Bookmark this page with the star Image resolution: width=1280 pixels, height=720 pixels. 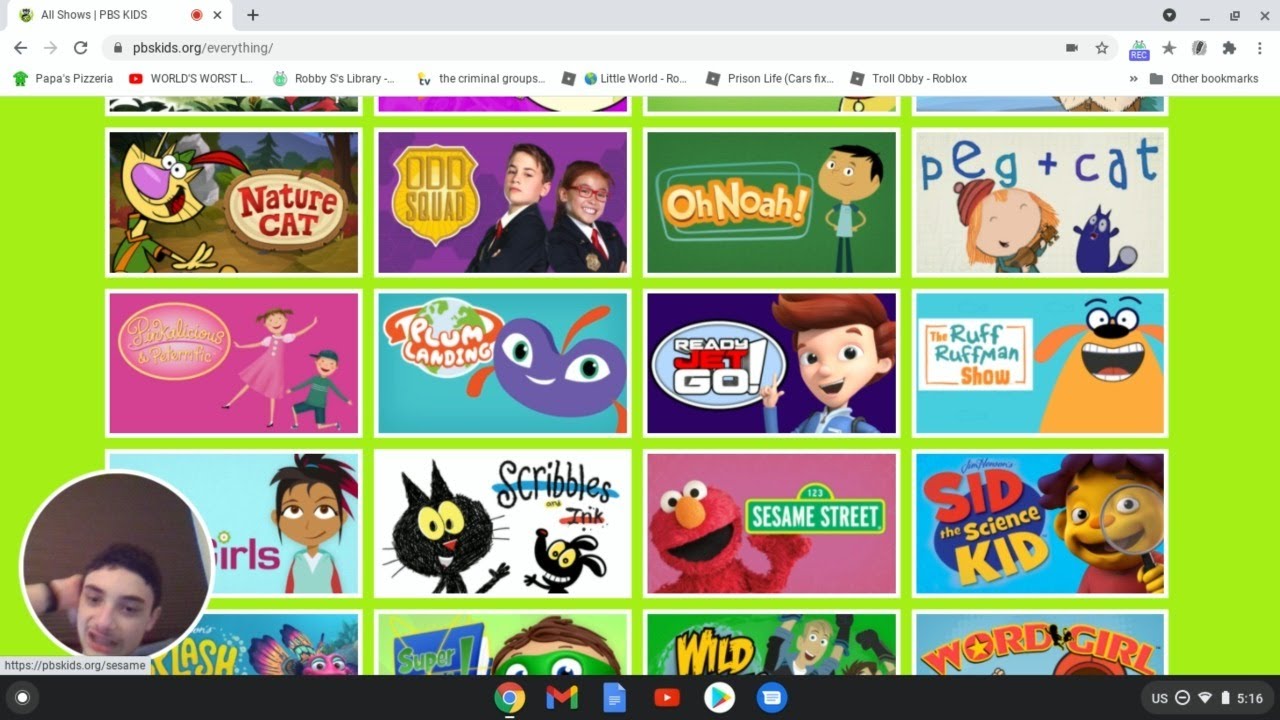pyautogui.click(x=1102, y=48)
